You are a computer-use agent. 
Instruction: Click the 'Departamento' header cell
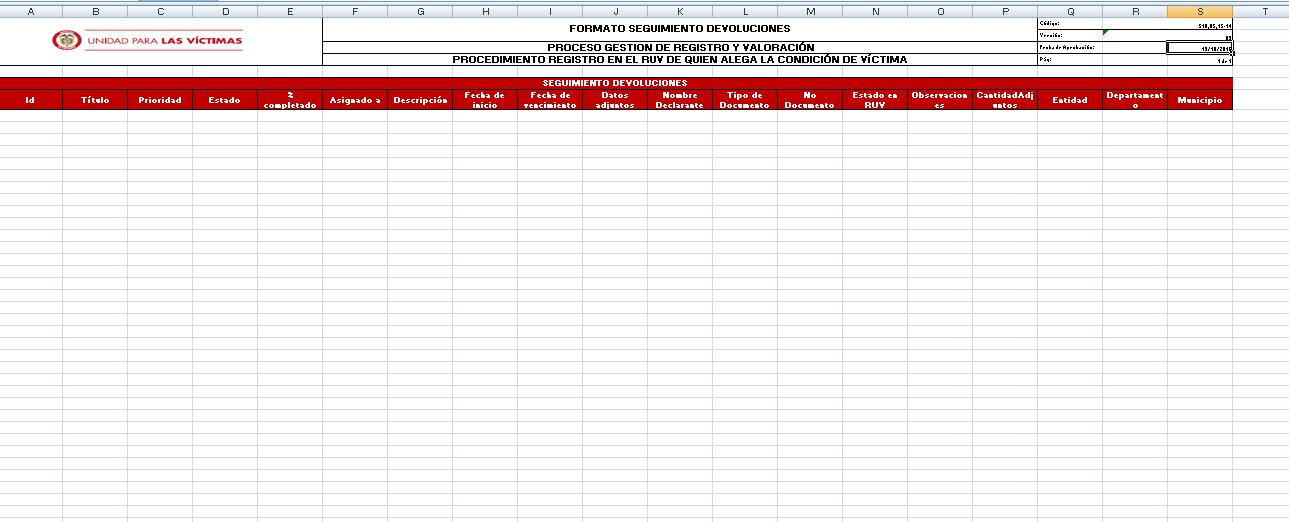(x=1135, y=100)
